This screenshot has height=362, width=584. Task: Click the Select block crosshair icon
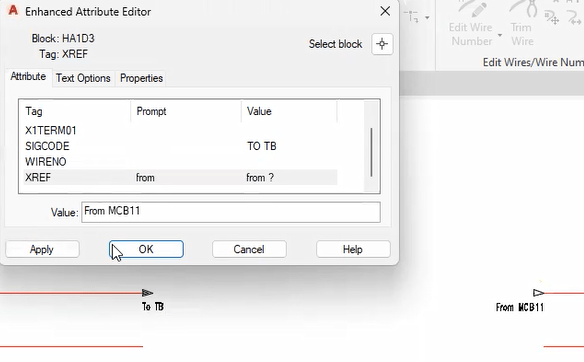coord(382,44)
